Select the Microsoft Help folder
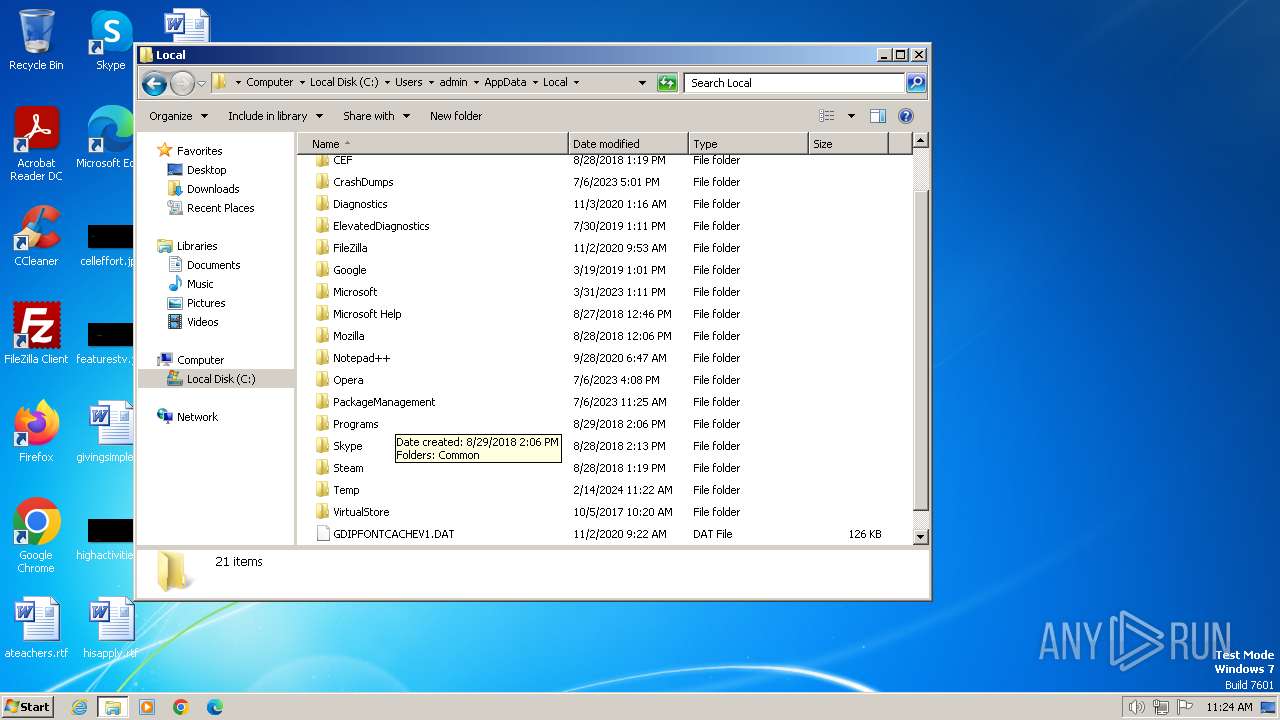 click(x=367, y=314)
